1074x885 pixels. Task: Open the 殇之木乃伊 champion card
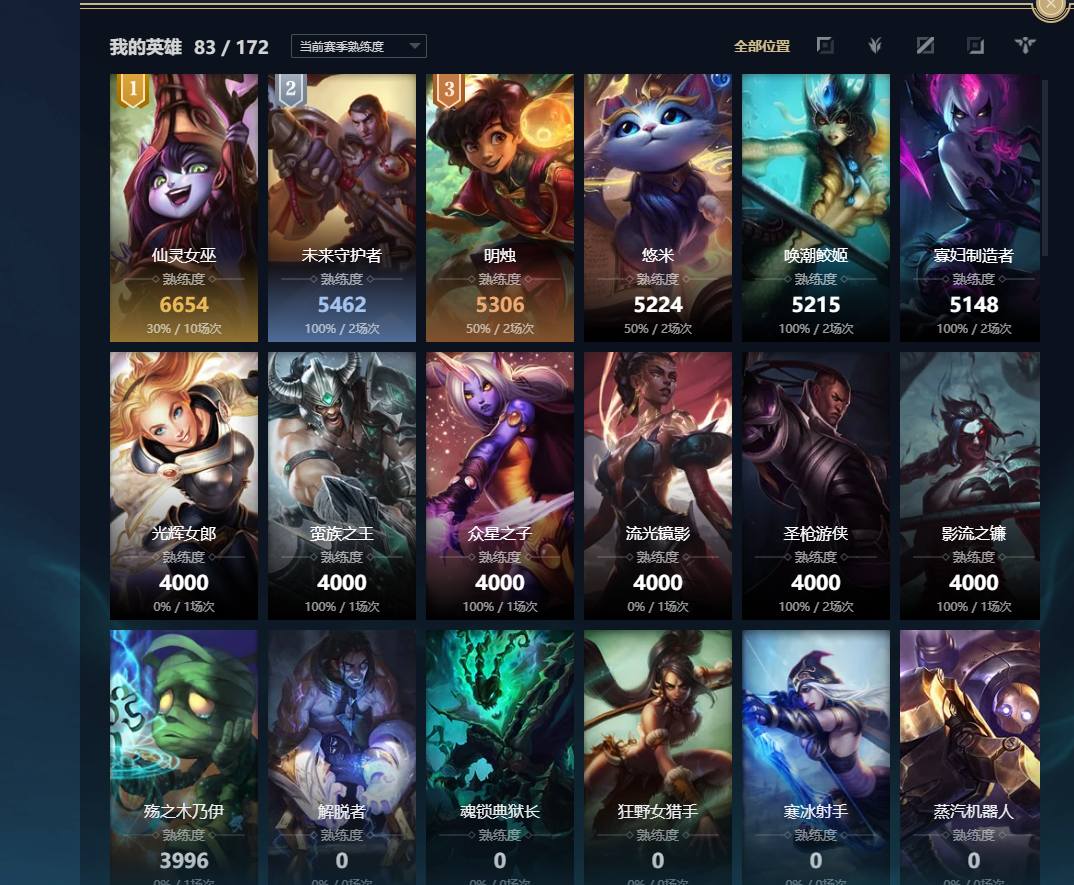coord(184,757)
